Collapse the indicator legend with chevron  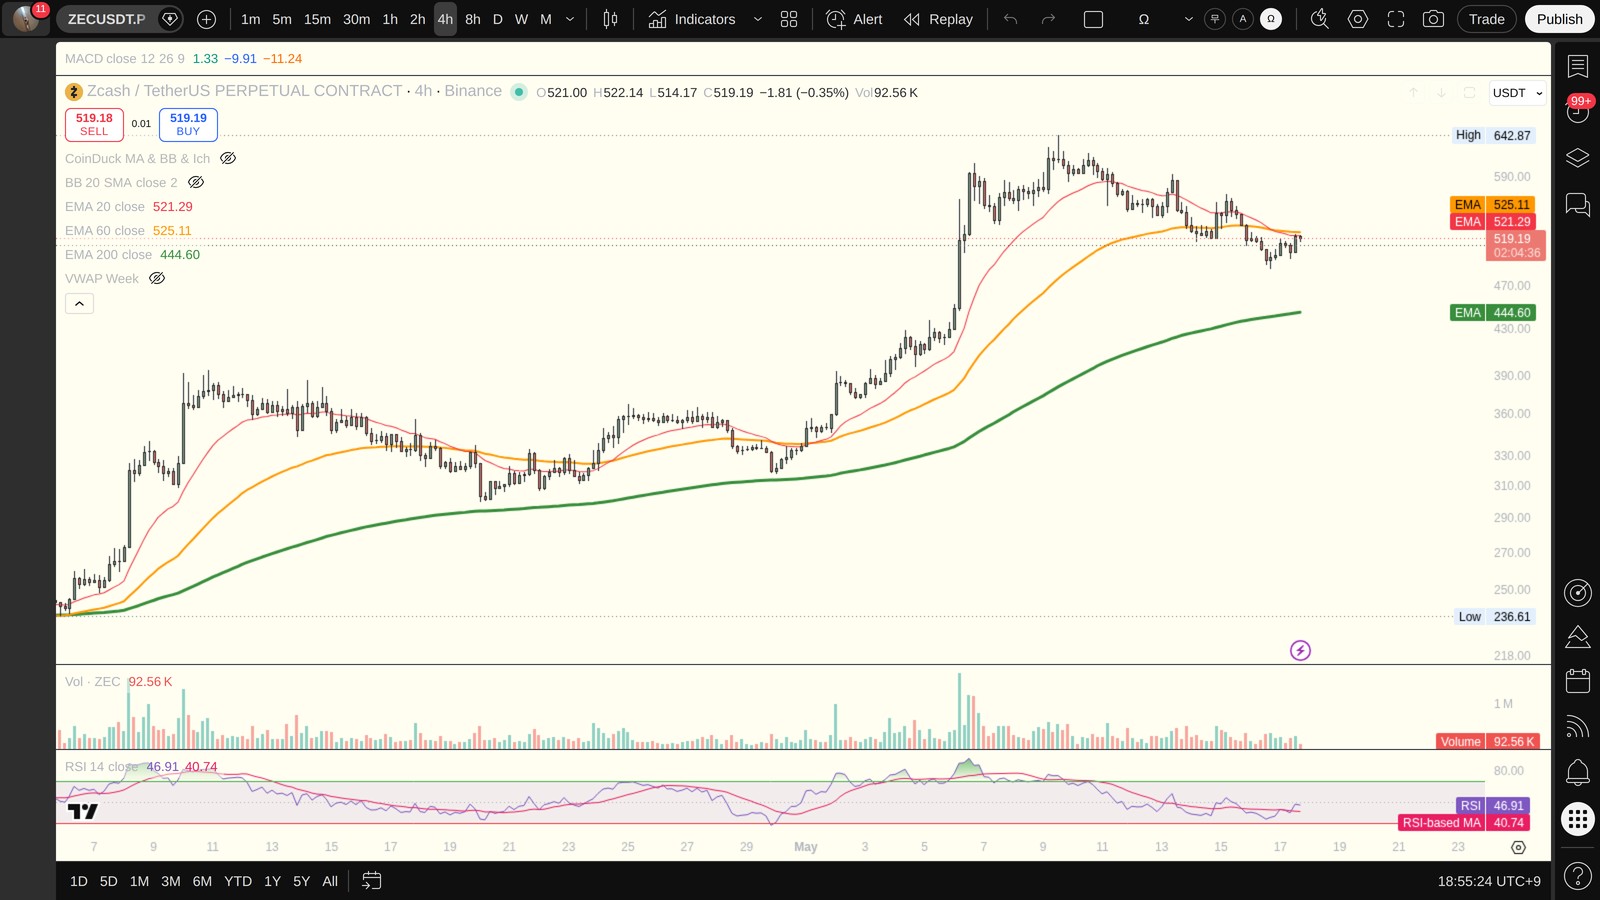(79, 303)
